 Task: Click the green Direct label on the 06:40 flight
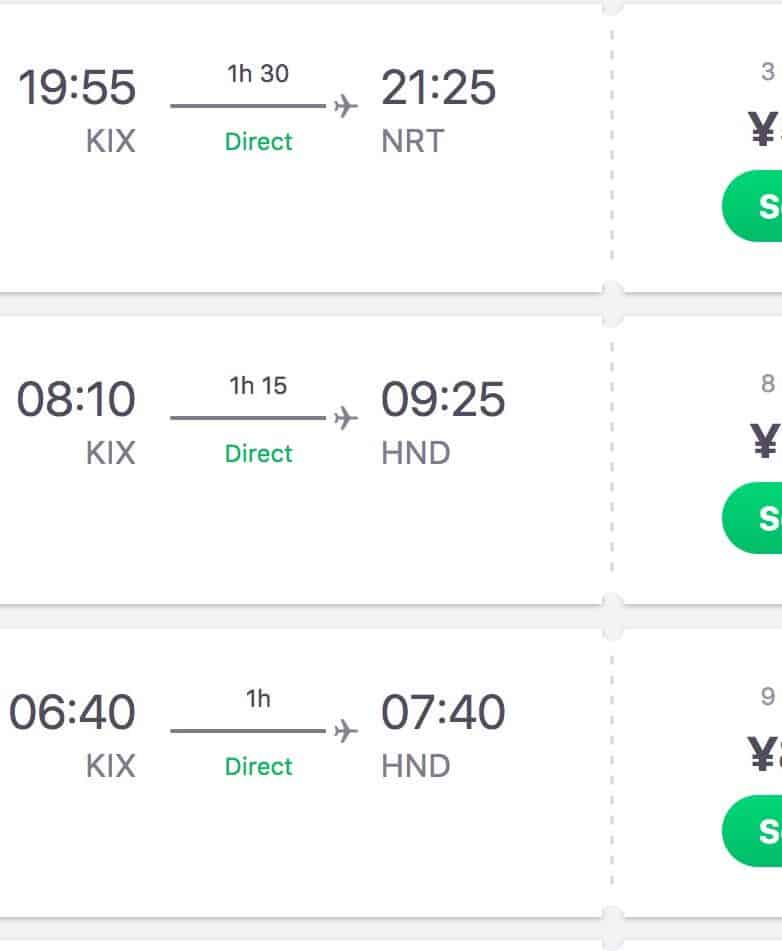click(258, 767)
